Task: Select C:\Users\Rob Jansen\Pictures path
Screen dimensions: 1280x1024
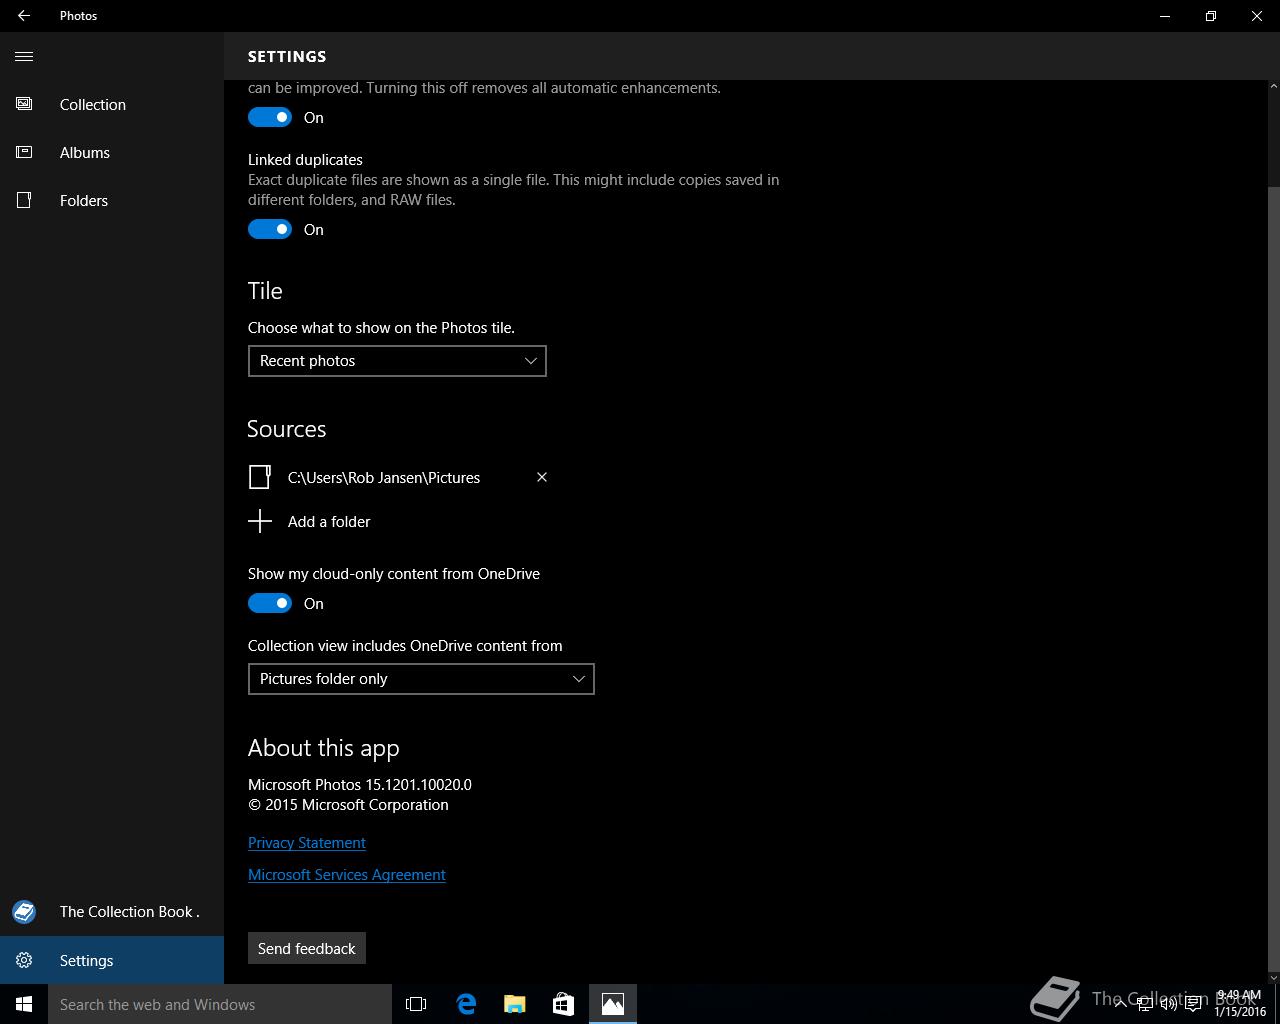Action: pos(384,478)
